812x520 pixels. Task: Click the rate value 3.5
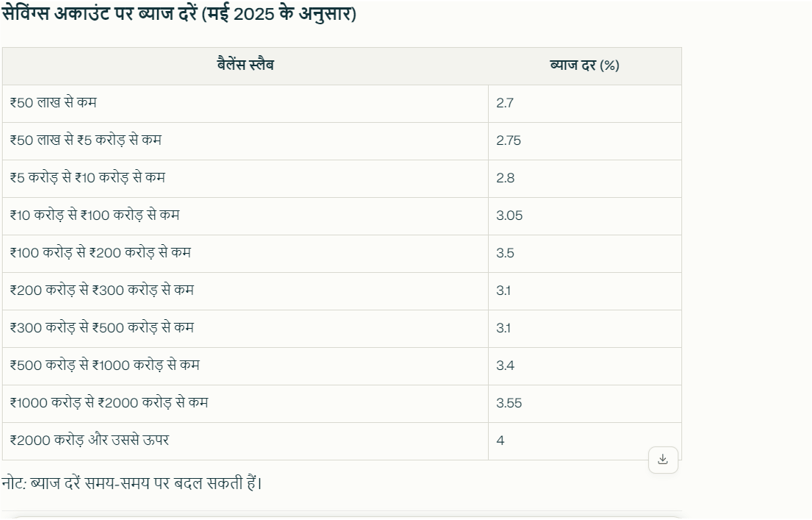pos(505,253)
